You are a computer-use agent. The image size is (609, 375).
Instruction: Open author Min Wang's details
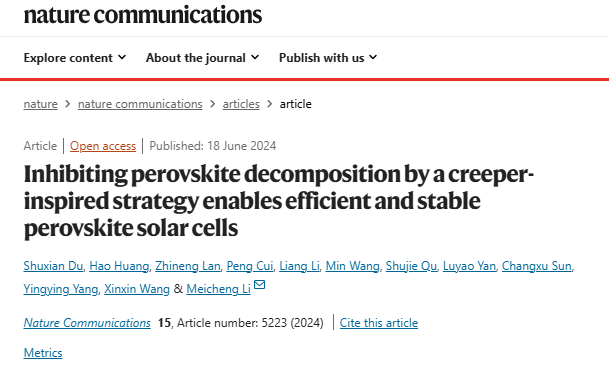tap(352, 266)
